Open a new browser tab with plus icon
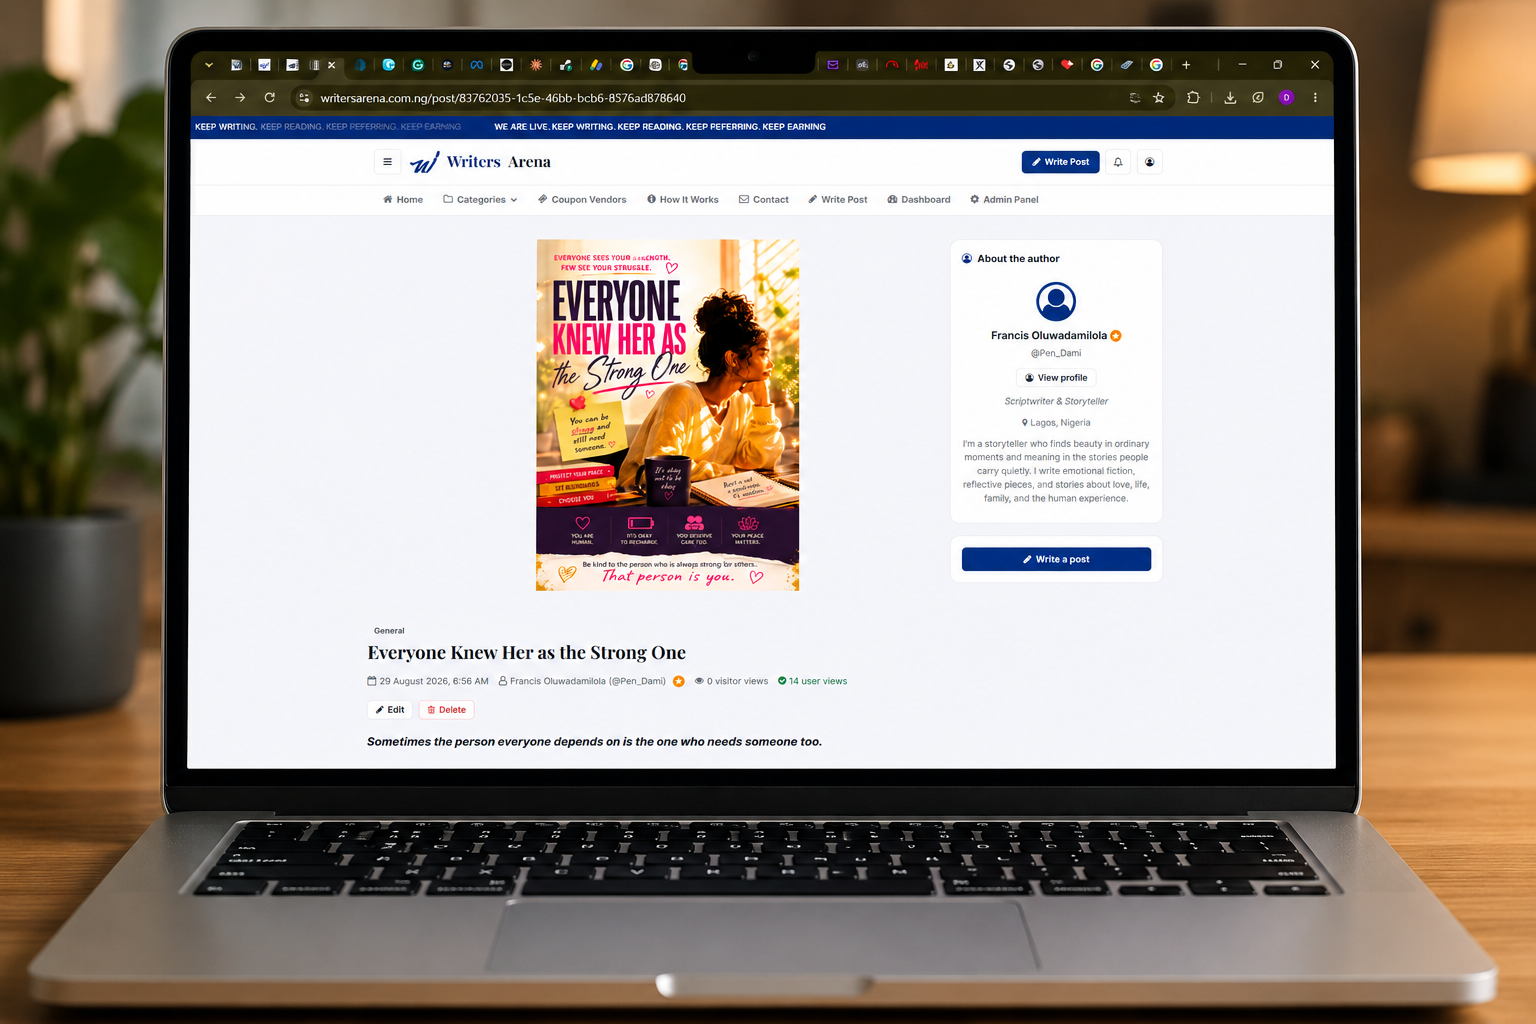Screen dimensions: 1536x1024 1186,65
